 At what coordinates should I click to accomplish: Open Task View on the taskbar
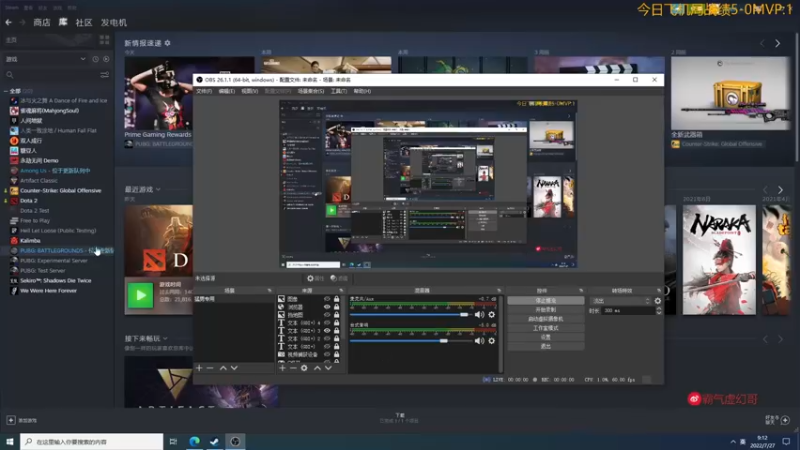pyautogui.click(x=173, y=441)
